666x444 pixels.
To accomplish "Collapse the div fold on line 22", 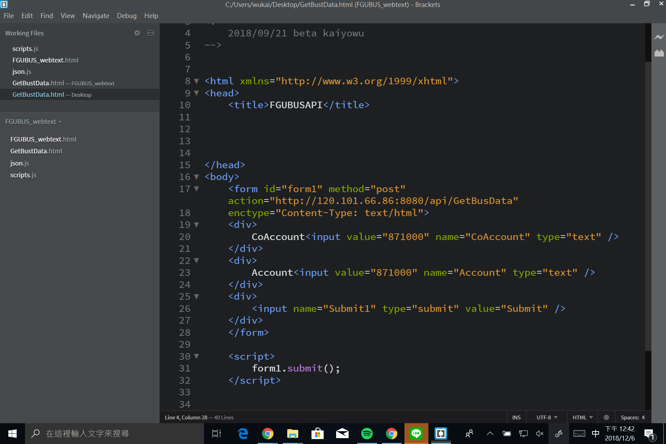I will (x=196, y=260).
